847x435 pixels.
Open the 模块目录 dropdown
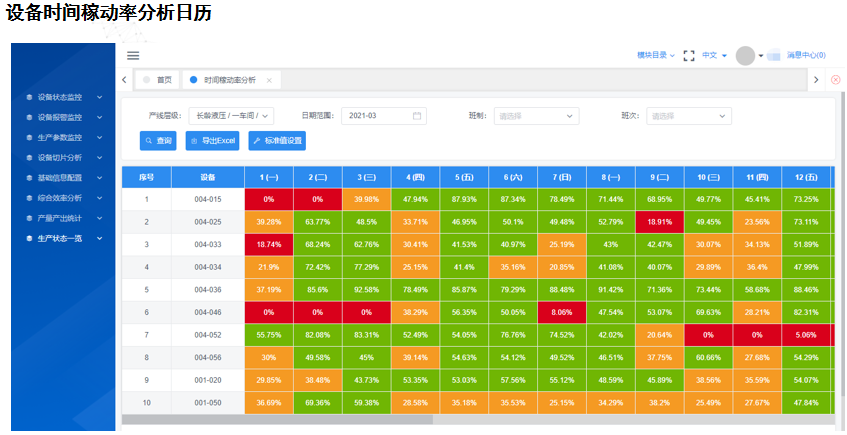click(655, 56)
